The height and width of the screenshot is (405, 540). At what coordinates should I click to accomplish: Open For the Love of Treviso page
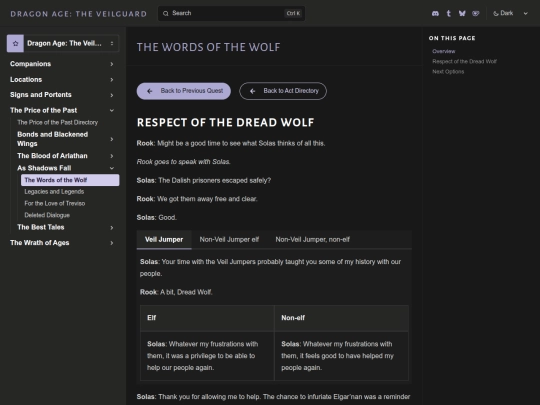tap(55, 204)
